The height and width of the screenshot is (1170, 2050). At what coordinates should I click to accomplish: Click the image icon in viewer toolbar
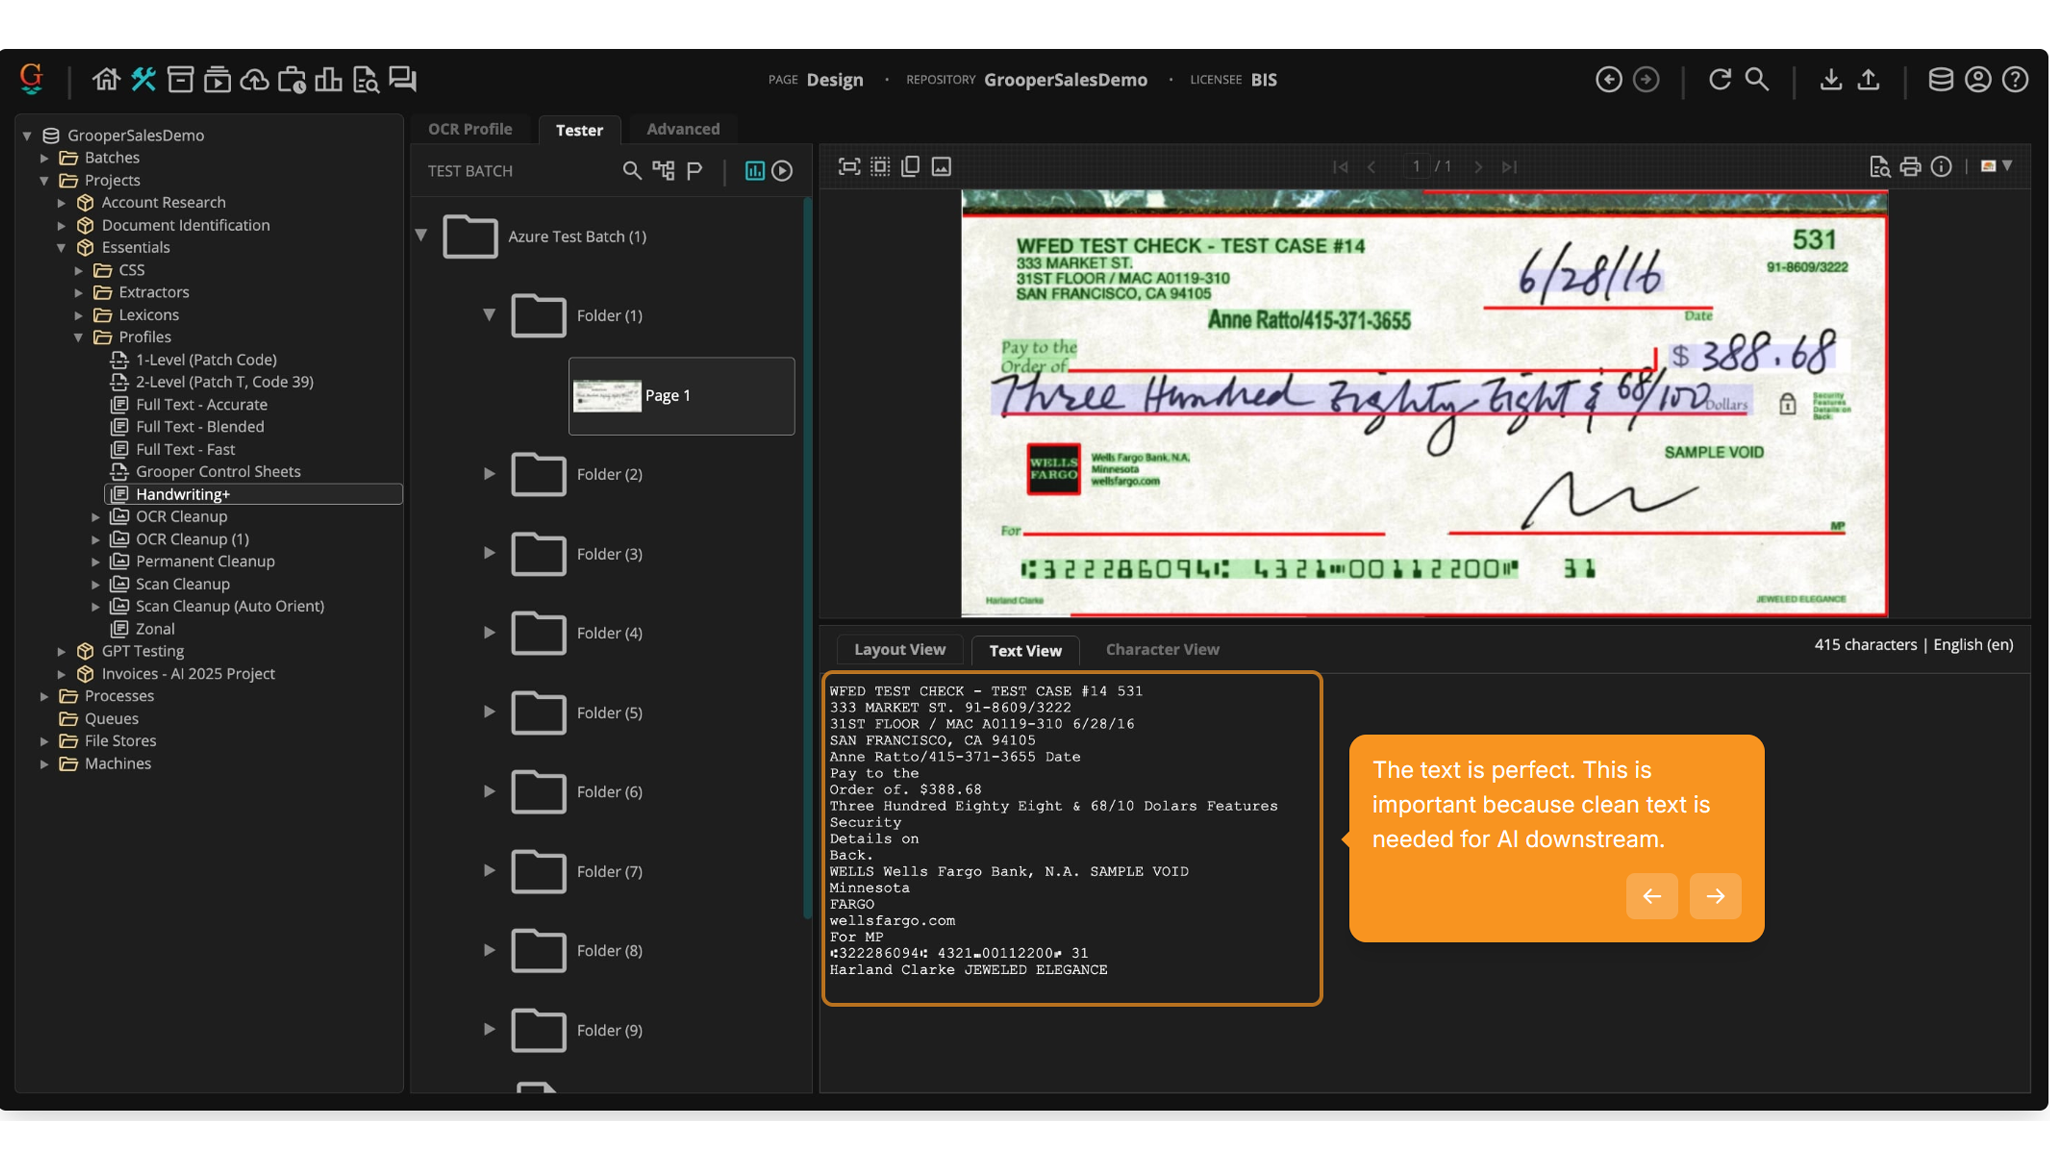tap(942, 167)
